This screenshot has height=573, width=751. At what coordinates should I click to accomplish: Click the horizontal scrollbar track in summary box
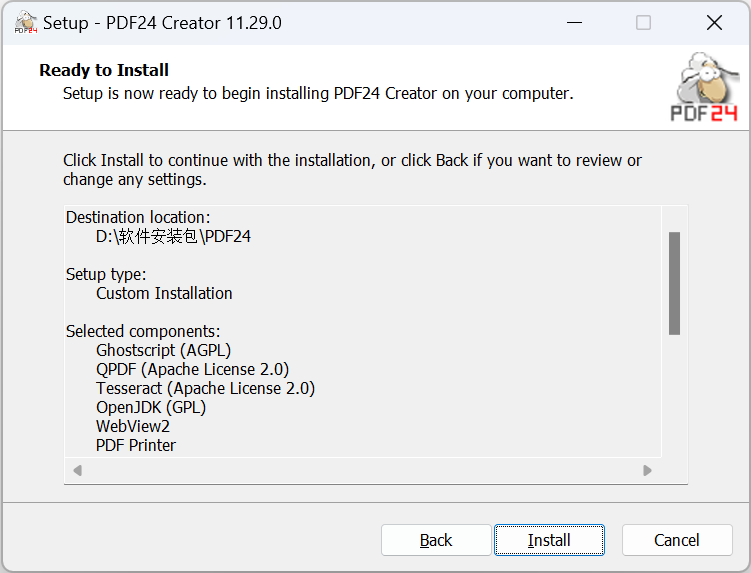pos(362,470)
